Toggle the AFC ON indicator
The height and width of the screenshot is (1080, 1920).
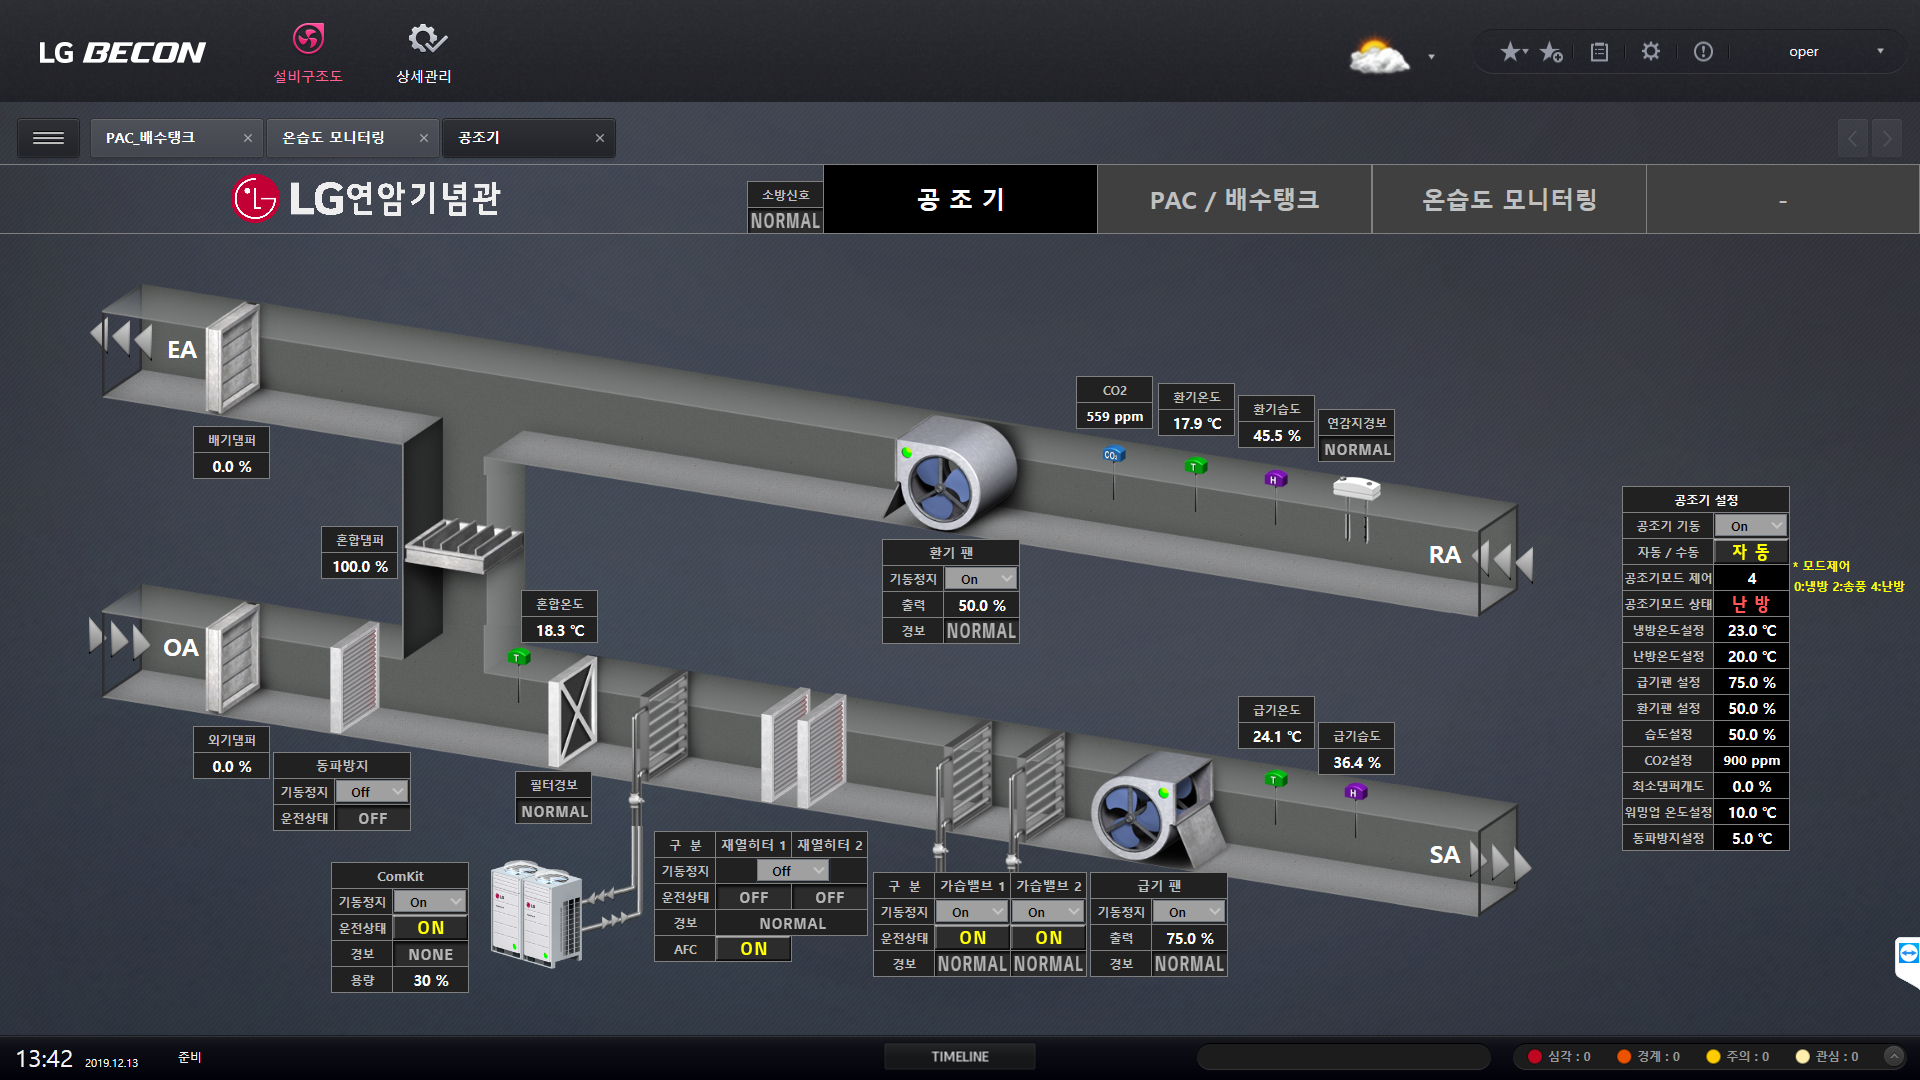[754, 949]
